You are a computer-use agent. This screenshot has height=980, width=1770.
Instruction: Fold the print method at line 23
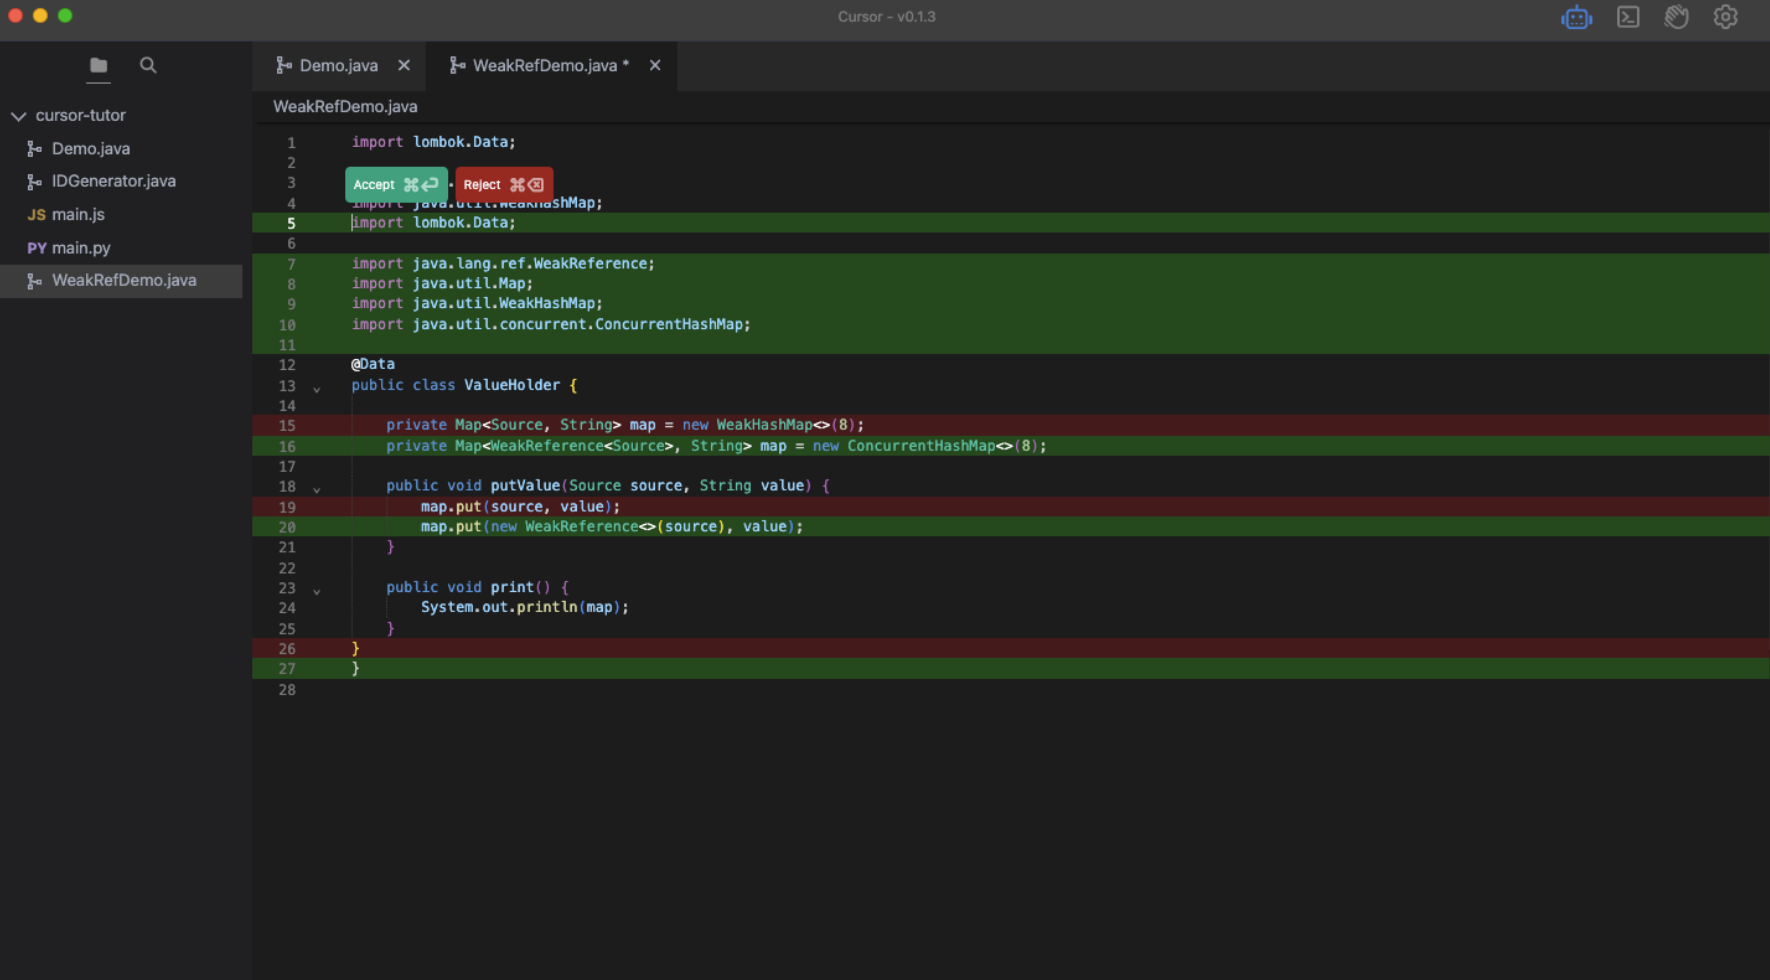(x=317, y=592)
